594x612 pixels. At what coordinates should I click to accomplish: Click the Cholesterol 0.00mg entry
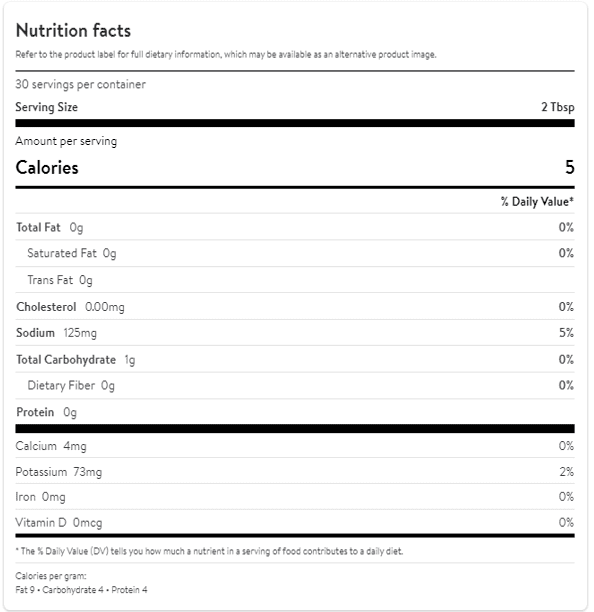coord(70,307)
